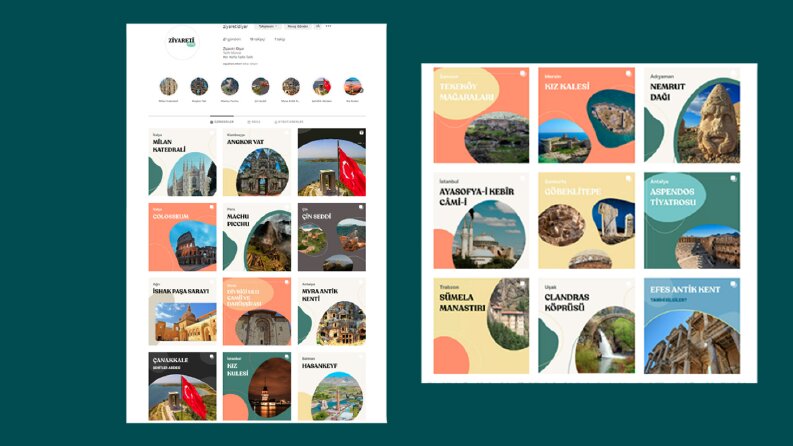Image resolution: width=793 pixels, height=446 pixels.
Task: Open the Kız Kulesi story highlight
Action: [353, 86]
